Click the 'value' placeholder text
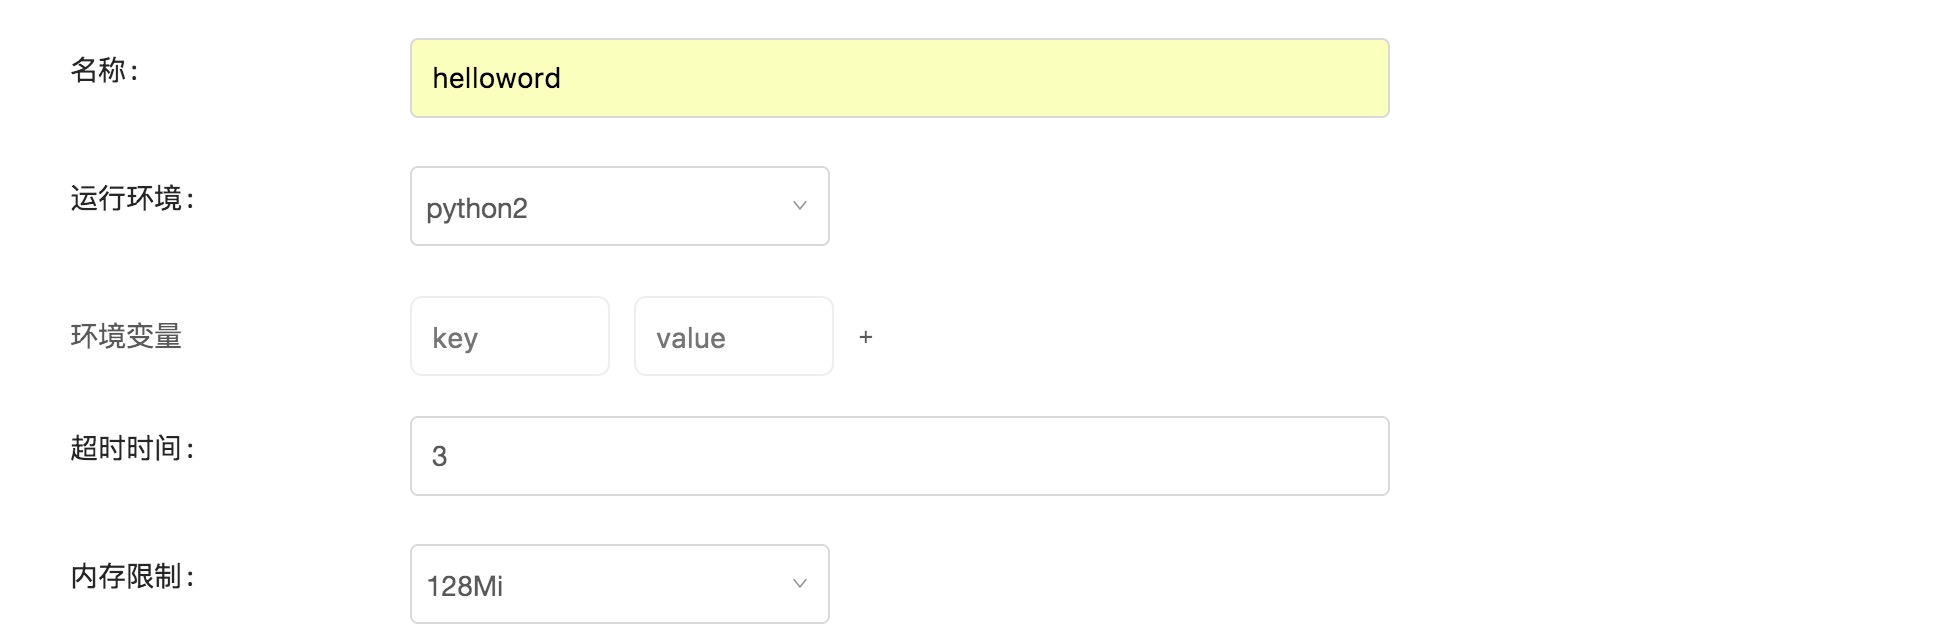 [691, 338]
